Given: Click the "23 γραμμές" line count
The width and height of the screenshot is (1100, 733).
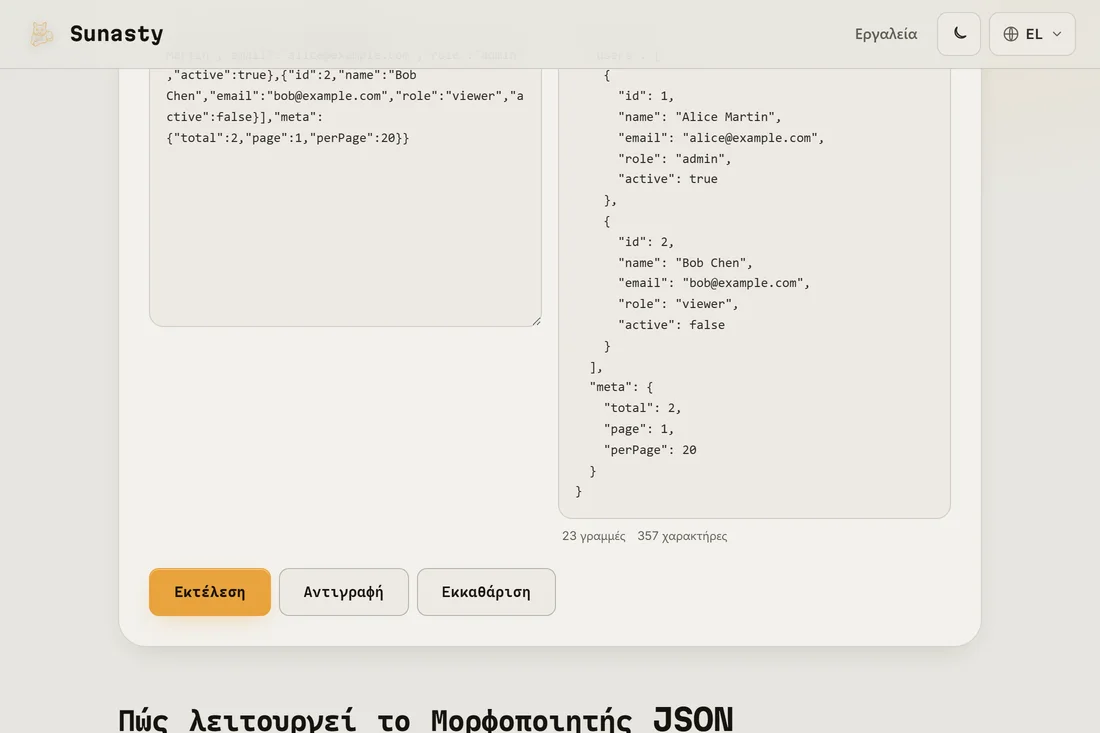Looking at the screenshot, I should tap(593, 536).
